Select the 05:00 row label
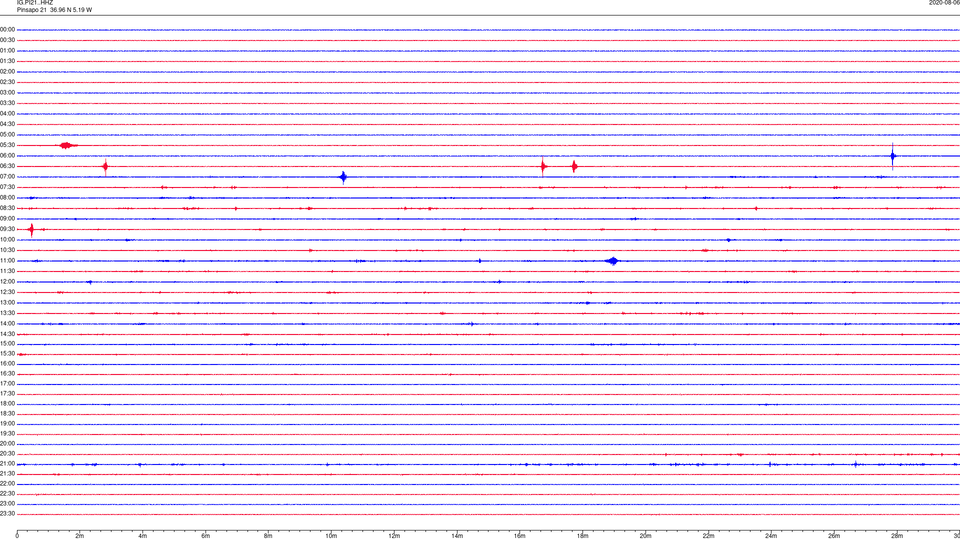The width and height of the screenshot is (960, 540). (x=7, y=135)
